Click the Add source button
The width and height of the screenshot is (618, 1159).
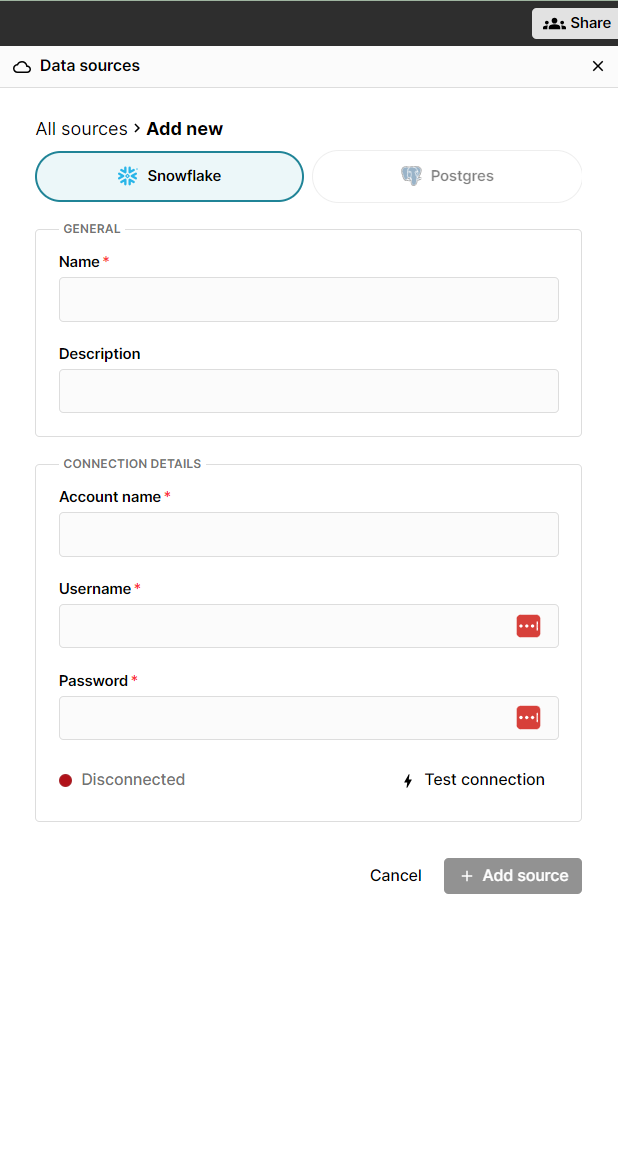tap(512, 875)
